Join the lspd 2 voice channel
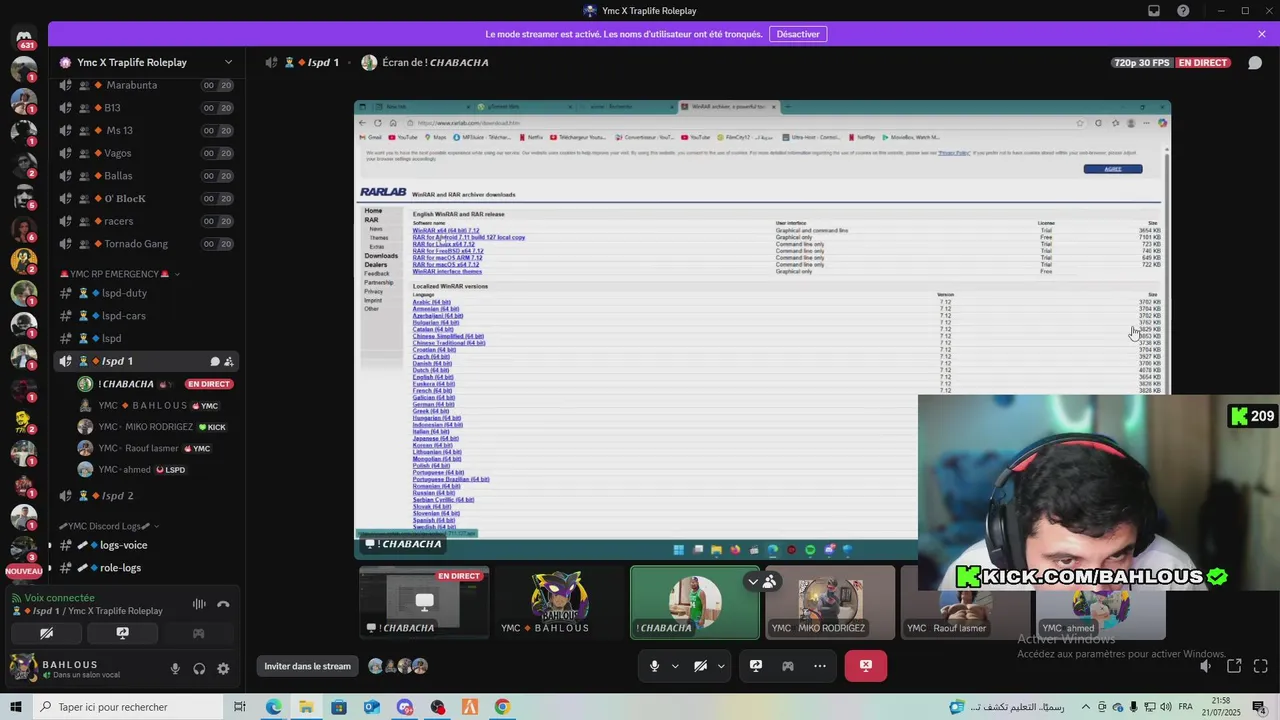Screen dimensions: 1280x720 click(146, 496)
